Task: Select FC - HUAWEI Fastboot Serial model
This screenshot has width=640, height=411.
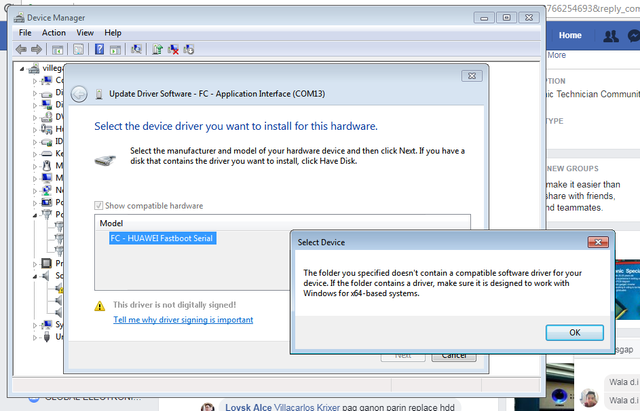Action: pyautogui.click(x=162, y=238)
